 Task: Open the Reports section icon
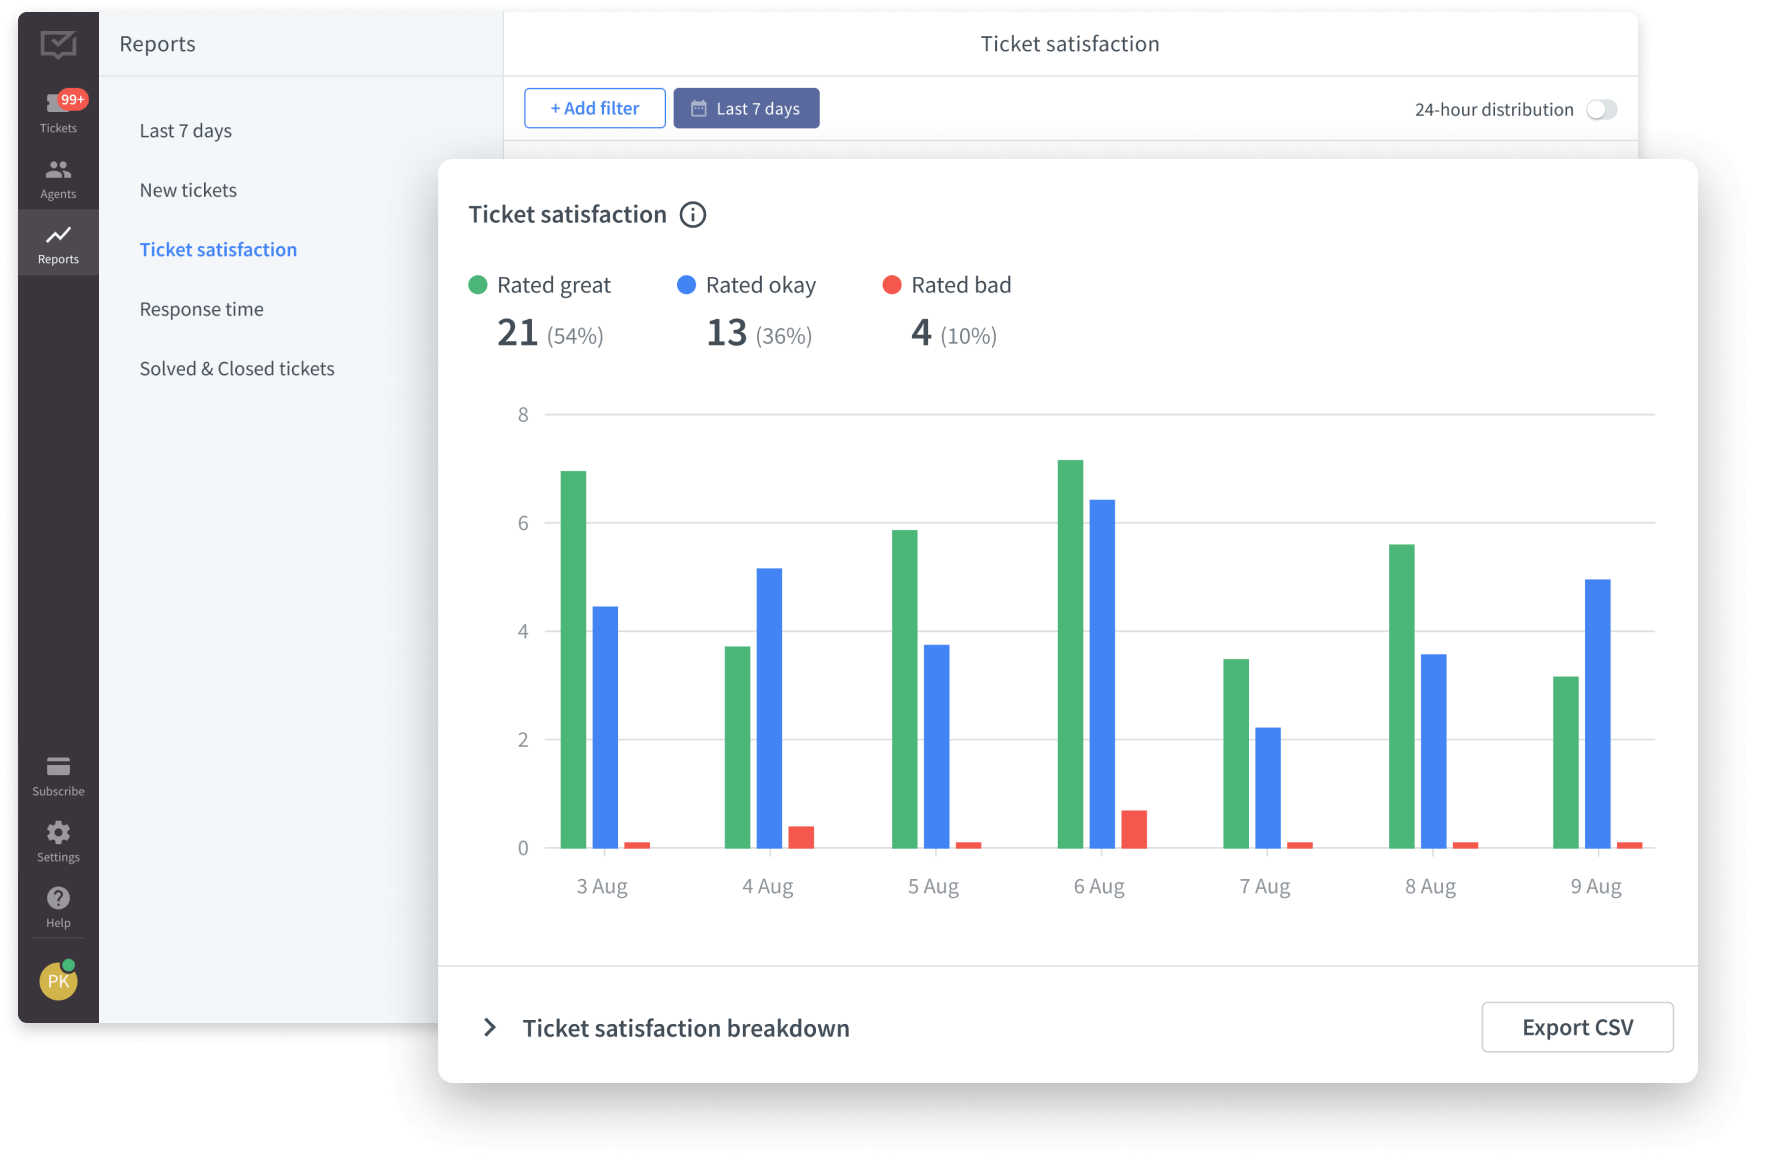point(57,238)
